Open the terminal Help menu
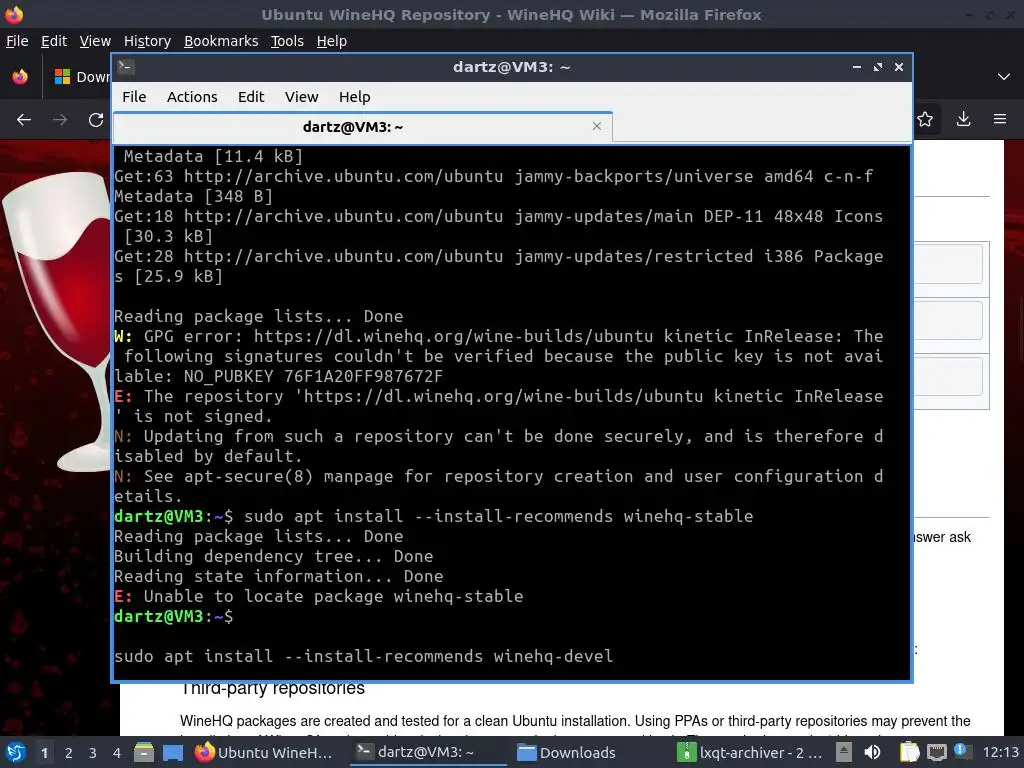Viewport: 1024px width, 768px height. (x=355, y=97)
